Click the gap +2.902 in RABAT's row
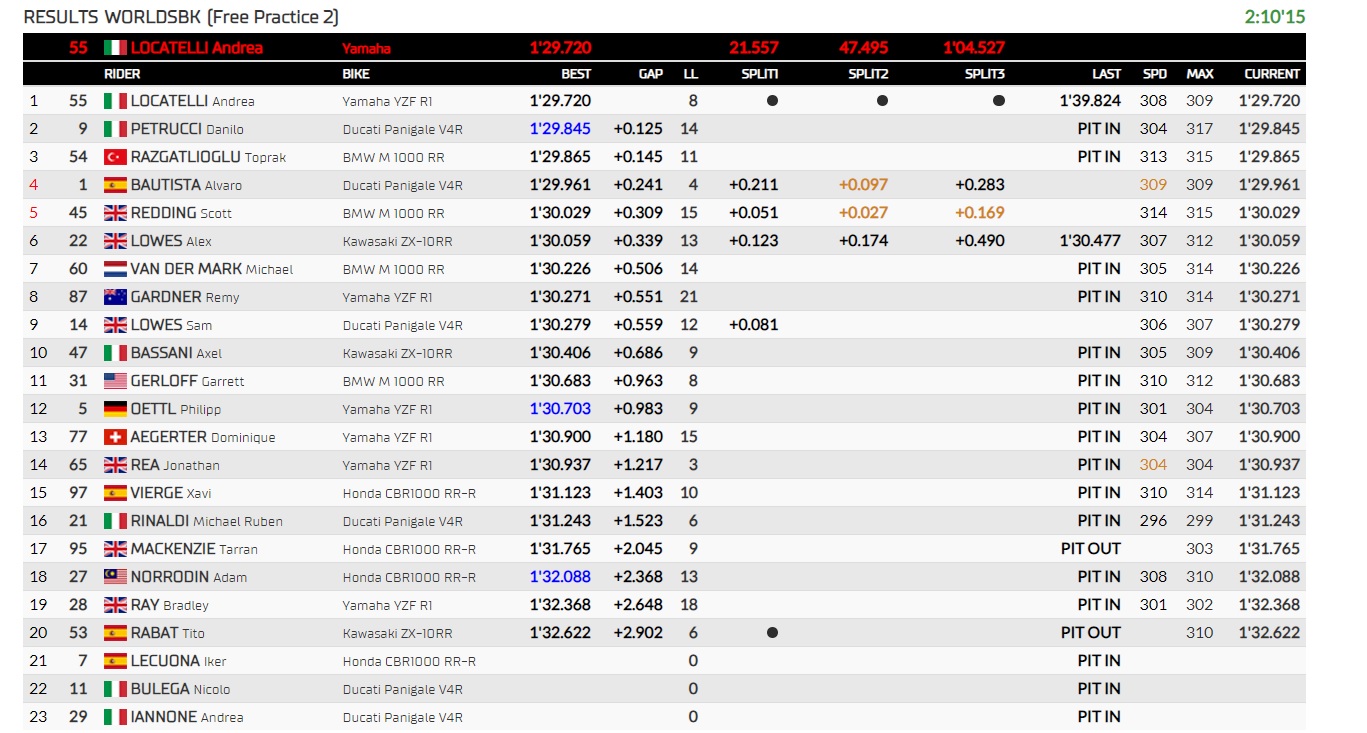 pos(638,633)
